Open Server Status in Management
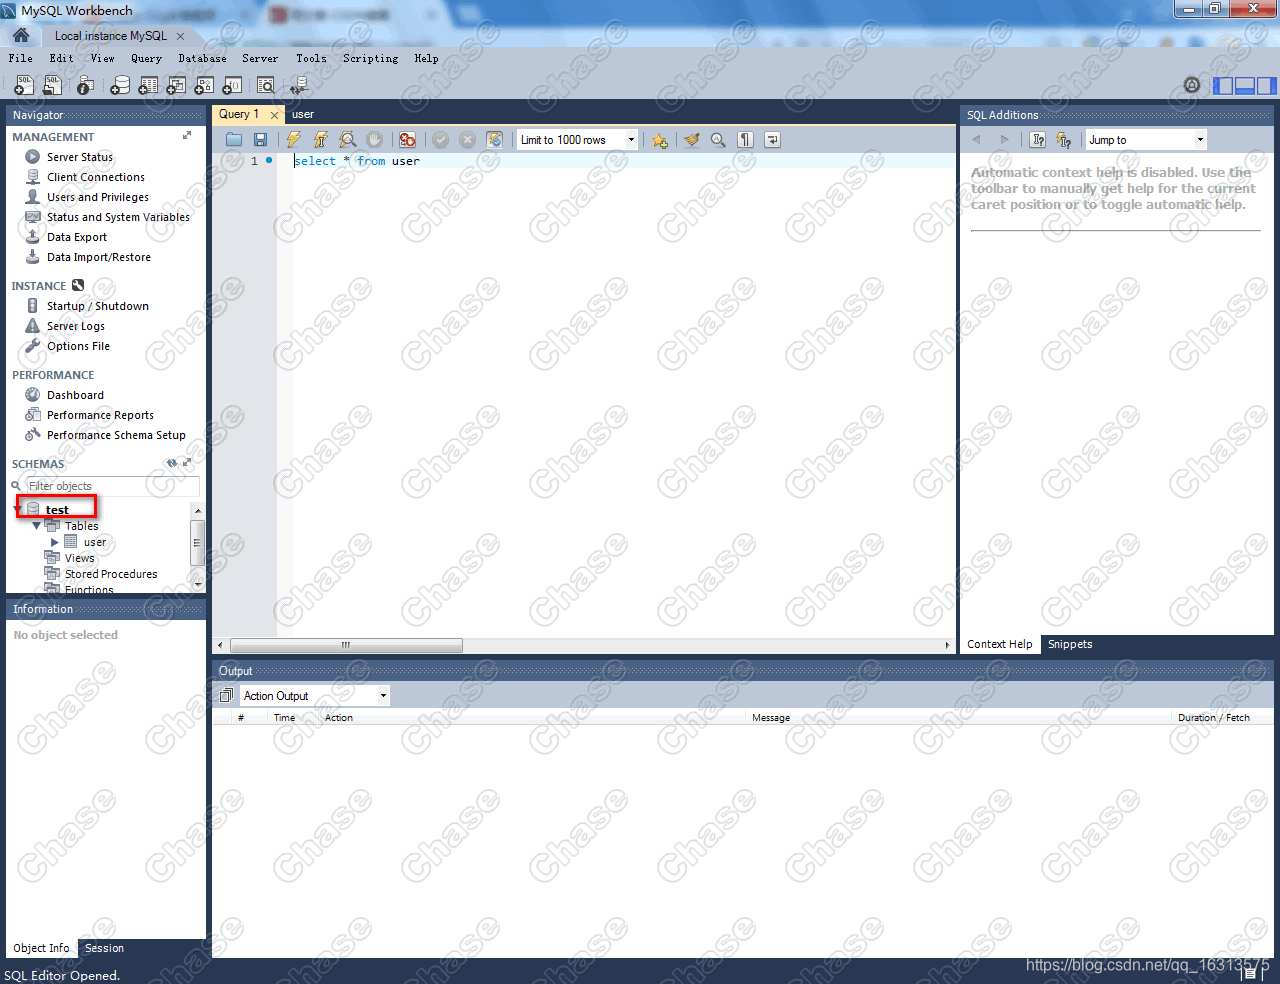The height and width of the screenshot is (984, 1280). click(x=80, y=157)
